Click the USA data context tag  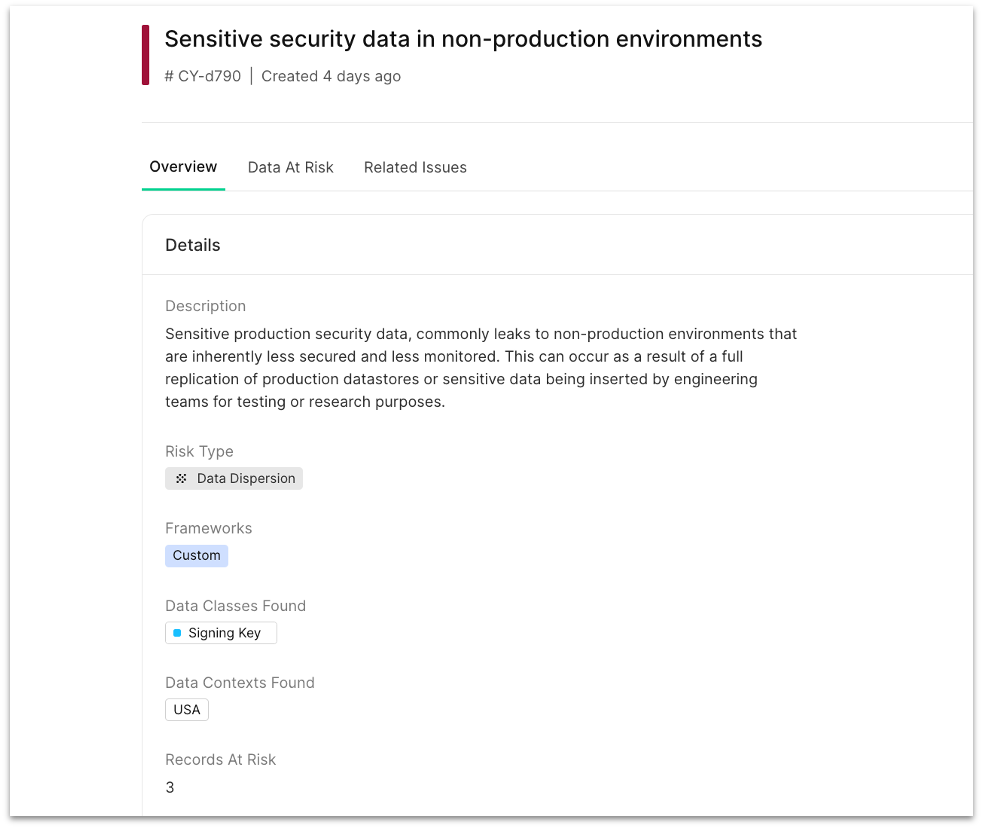coord(186,709)
